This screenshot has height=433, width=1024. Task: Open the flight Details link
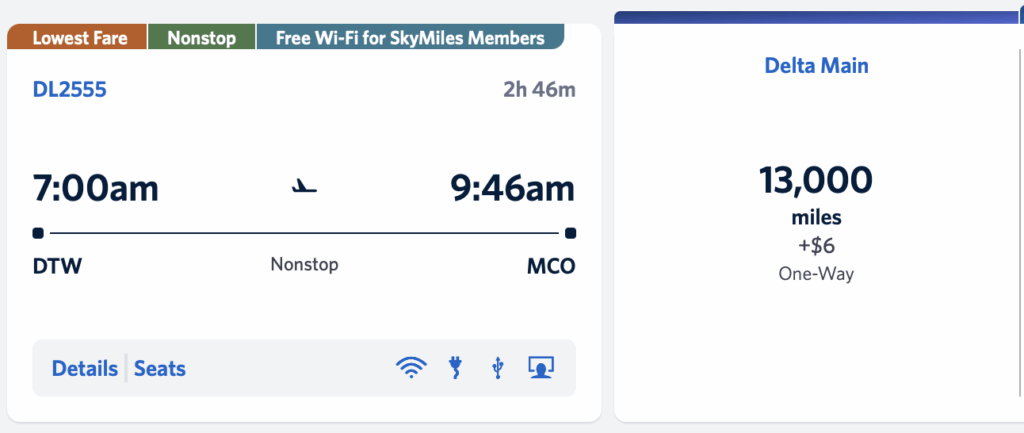[x=85, y=368]
